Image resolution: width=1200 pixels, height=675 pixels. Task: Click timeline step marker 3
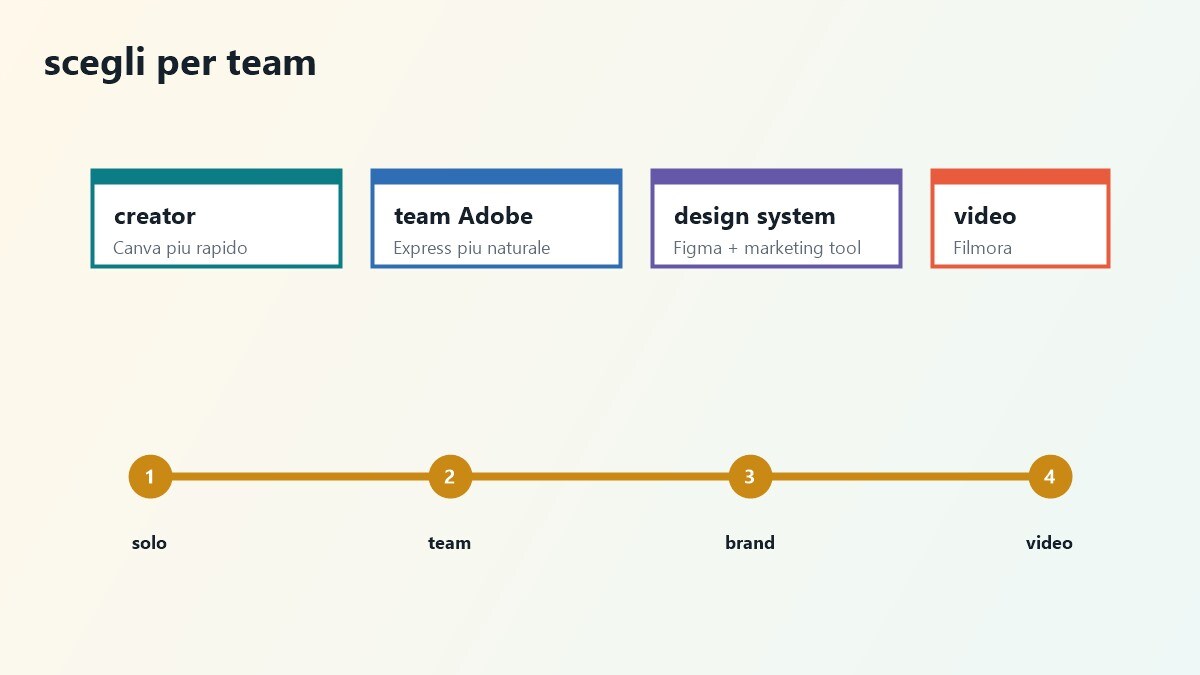click(750, 477)
